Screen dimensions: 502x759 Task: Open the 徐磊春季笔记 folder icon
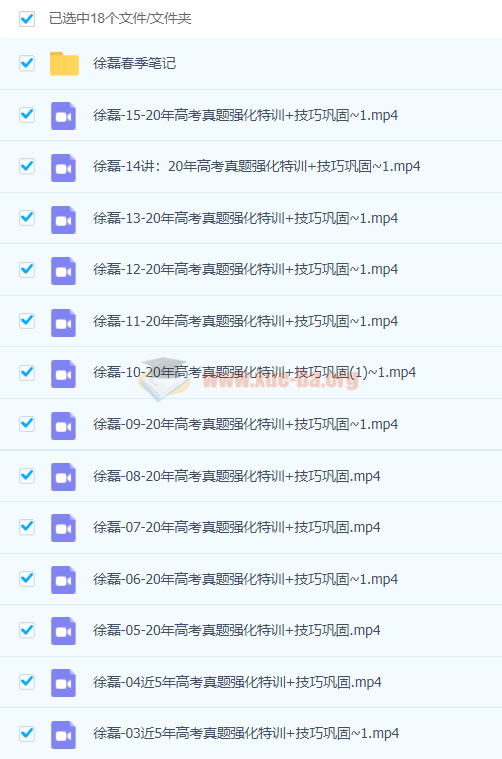64,64
